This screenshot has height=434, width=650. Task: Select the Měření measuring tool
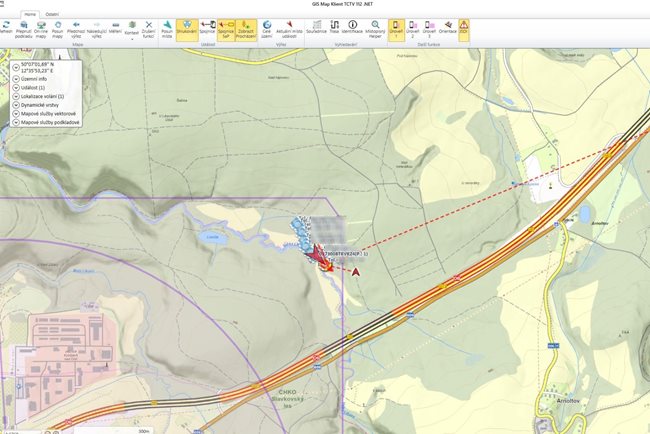[117, 27]
